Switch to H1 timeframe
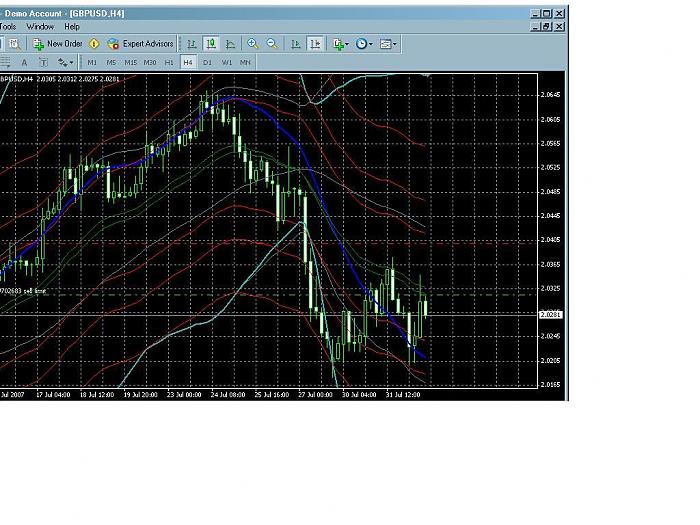700x525 pixels. (x=169, y=62)
